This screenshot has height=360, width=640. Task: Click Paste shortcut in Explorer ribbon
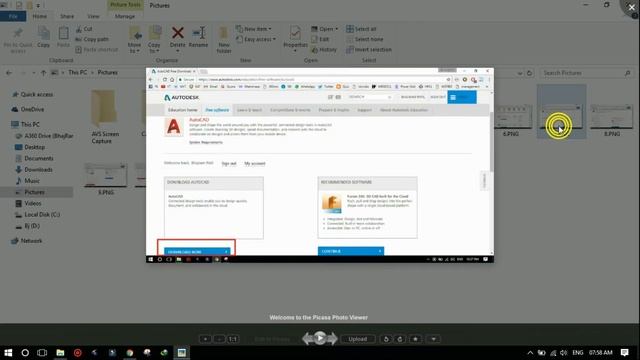pos(97,49)
